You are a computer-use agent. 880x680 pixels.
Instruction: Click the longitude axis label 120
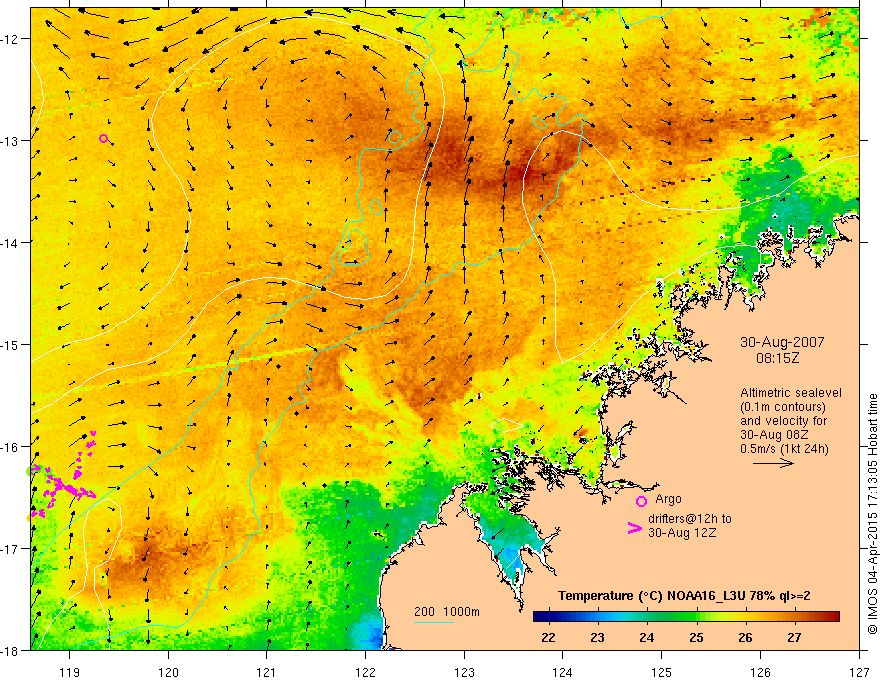[168, 672]
